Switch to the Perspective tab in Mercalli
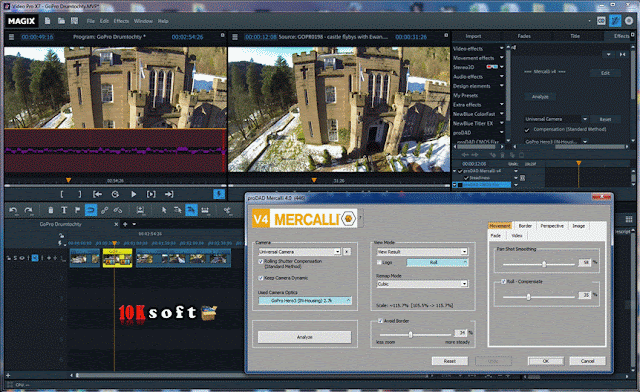Viewport: 640px width, 392px height. tap(552, 226)
